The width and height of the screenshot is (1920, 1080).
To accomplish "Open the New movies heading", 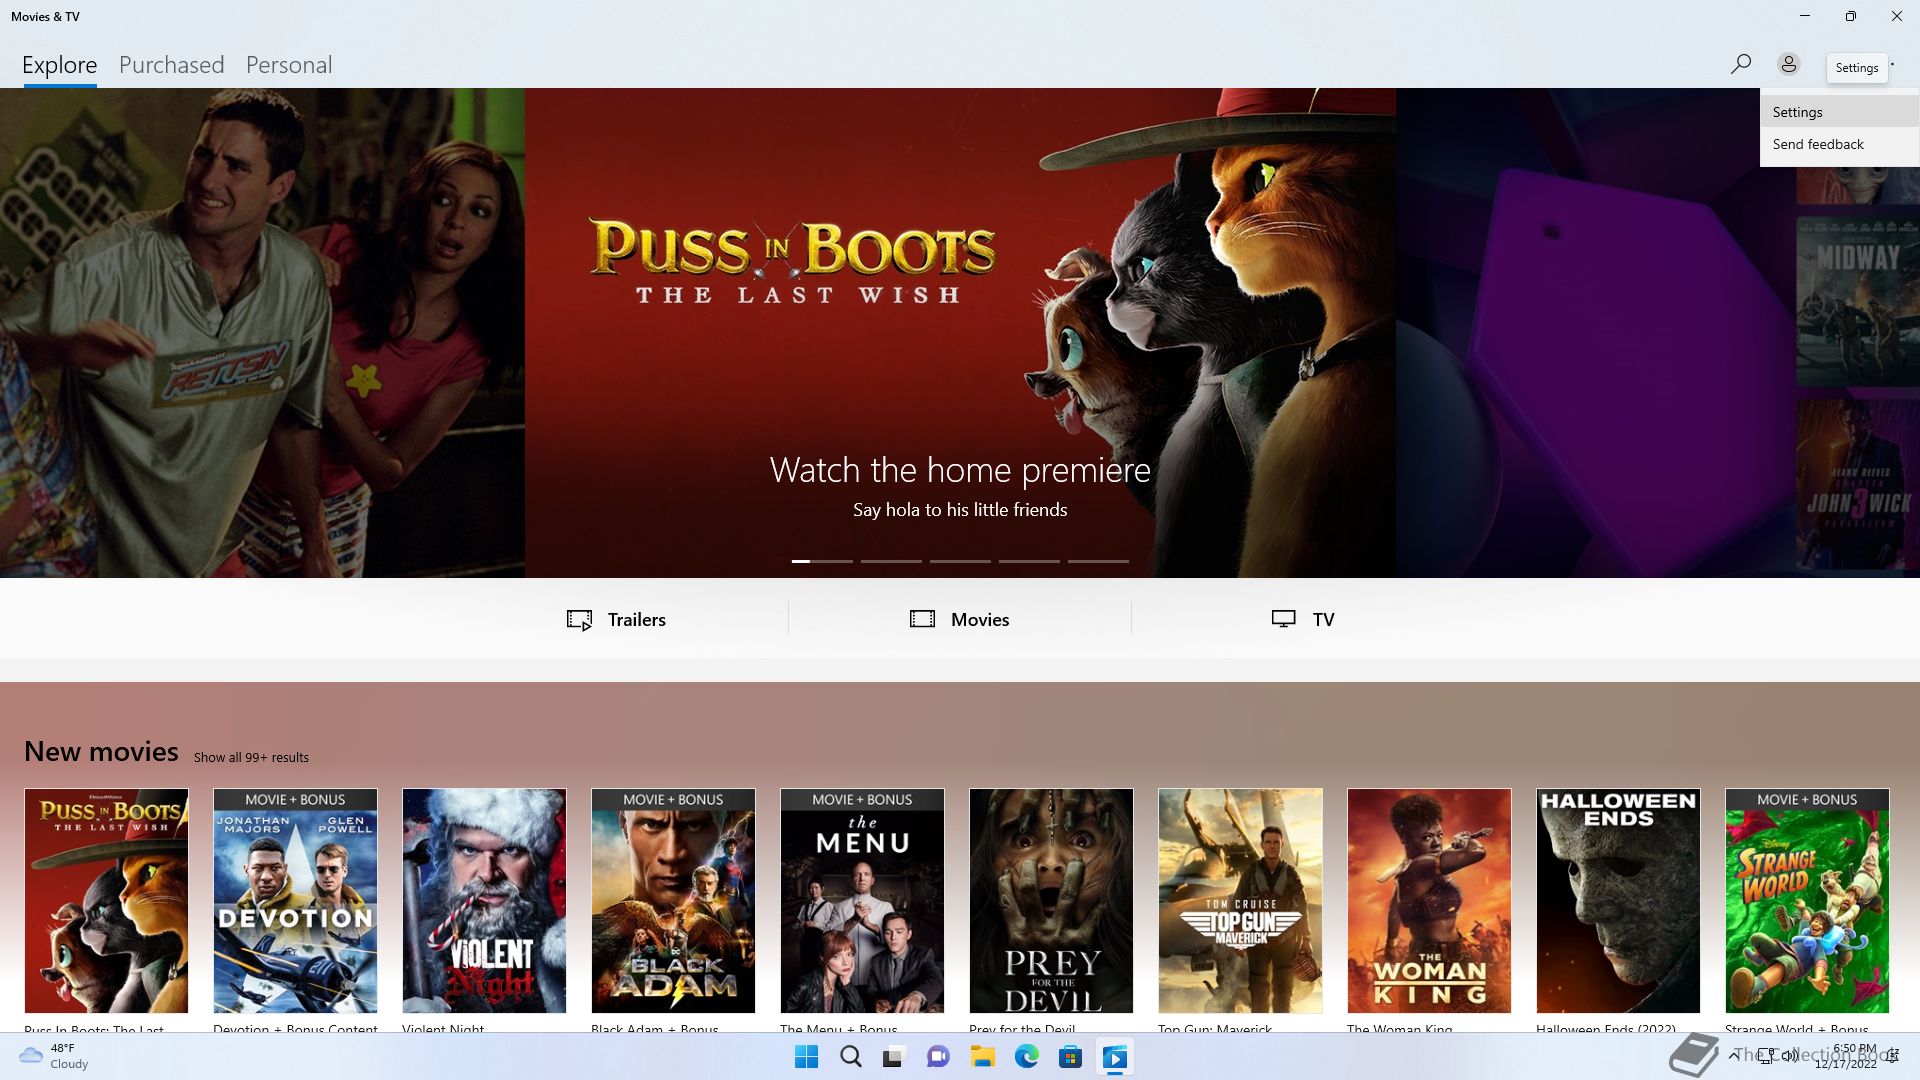I will point(101,752).
